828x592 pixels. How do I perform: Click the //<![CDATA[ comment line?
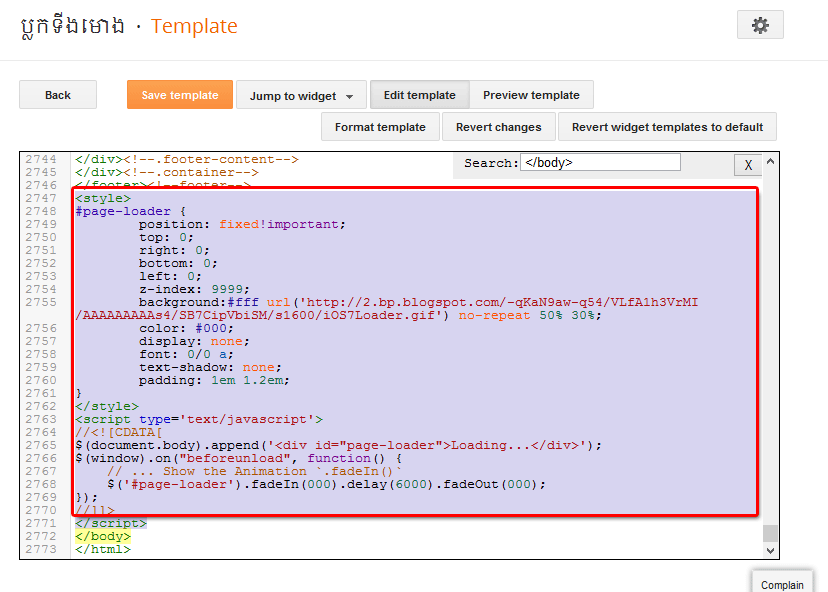[118, 433]
